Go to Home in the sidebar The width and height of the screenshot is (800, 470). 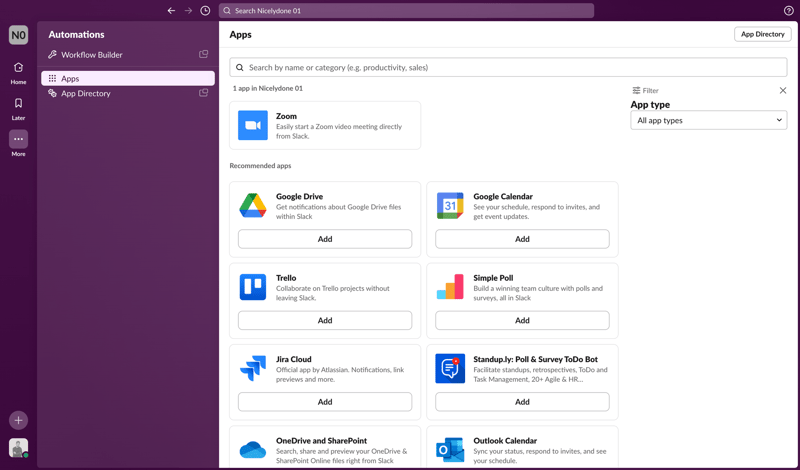point(18,72)
